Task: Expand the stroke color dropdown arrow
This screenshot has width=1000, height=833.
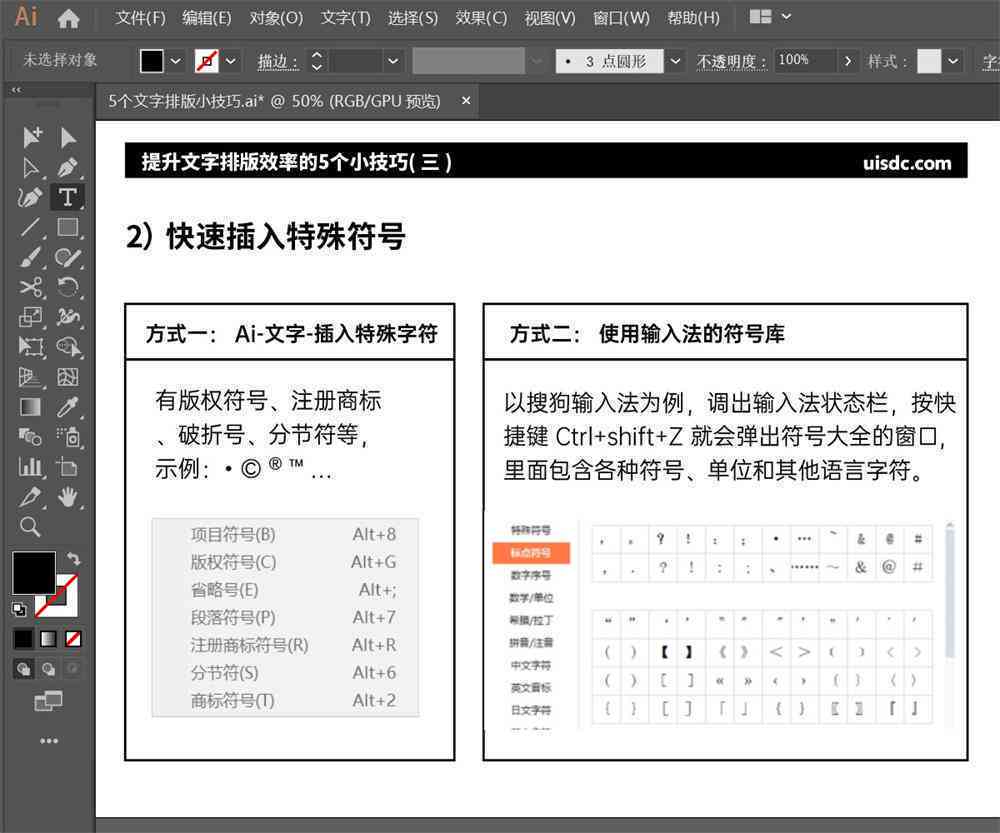Action: (231, 61)
